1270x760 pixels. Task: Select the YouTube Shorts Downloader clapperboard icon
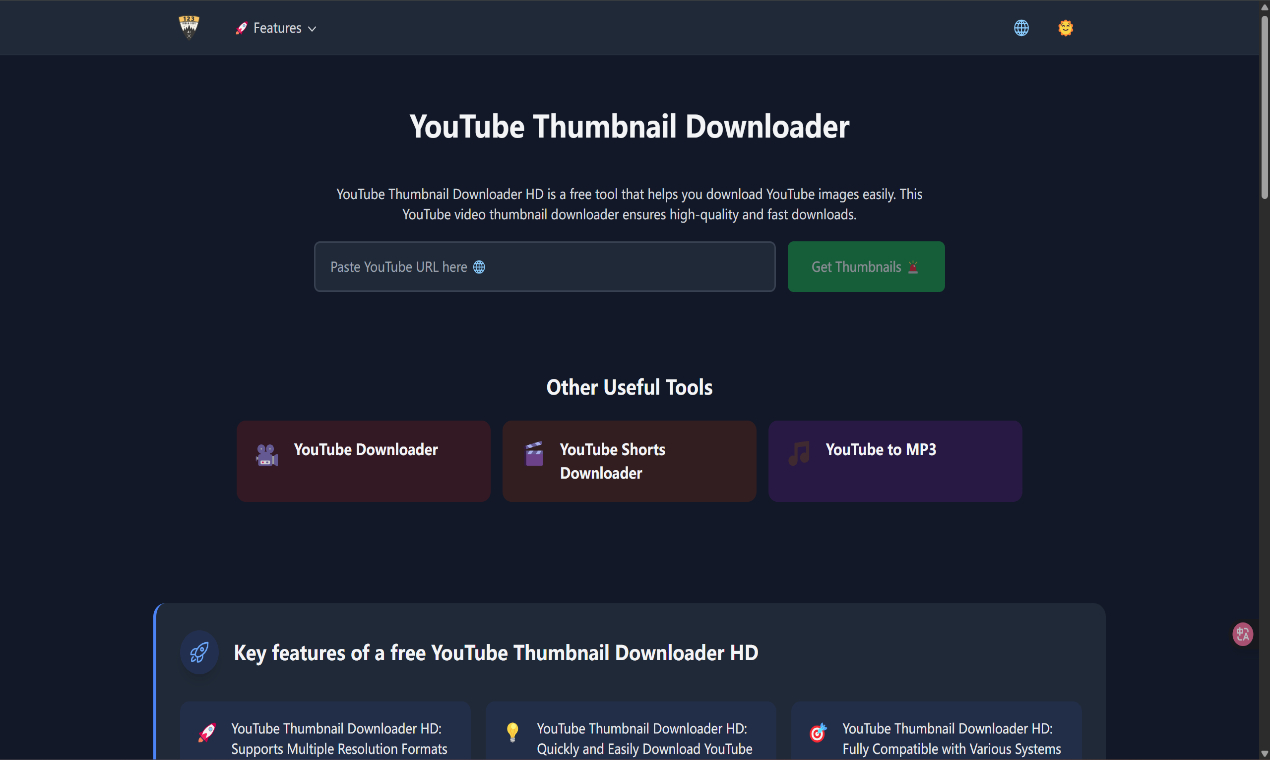(x=534, y=454)
